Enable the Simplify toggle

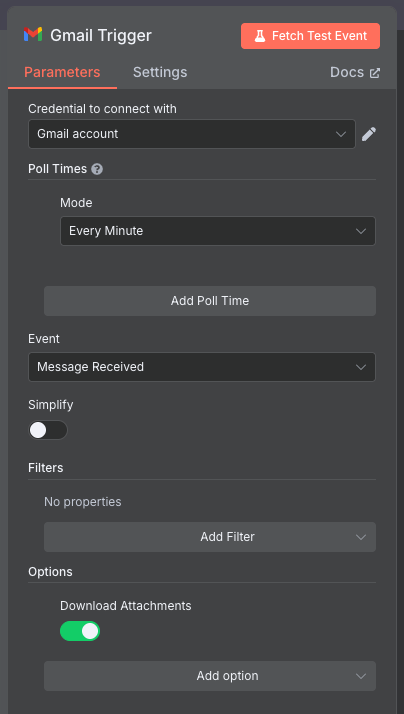[48, 430]
